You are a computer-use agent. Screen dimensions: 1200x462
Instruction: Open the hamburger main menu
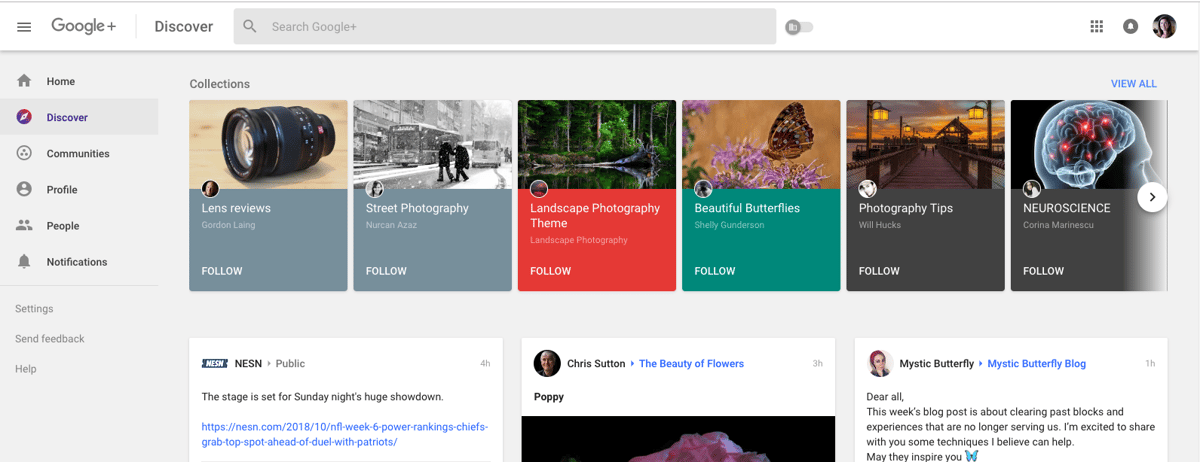(24, 27)
